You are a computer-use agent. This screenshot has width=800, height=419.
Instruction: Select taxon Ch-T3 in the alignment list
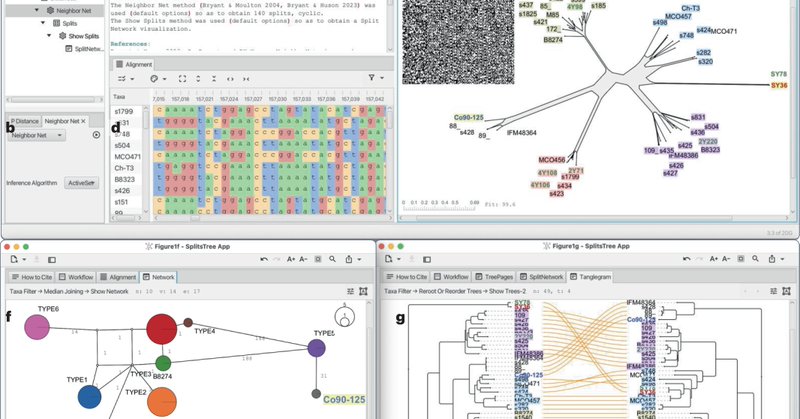tap(124, 168)
